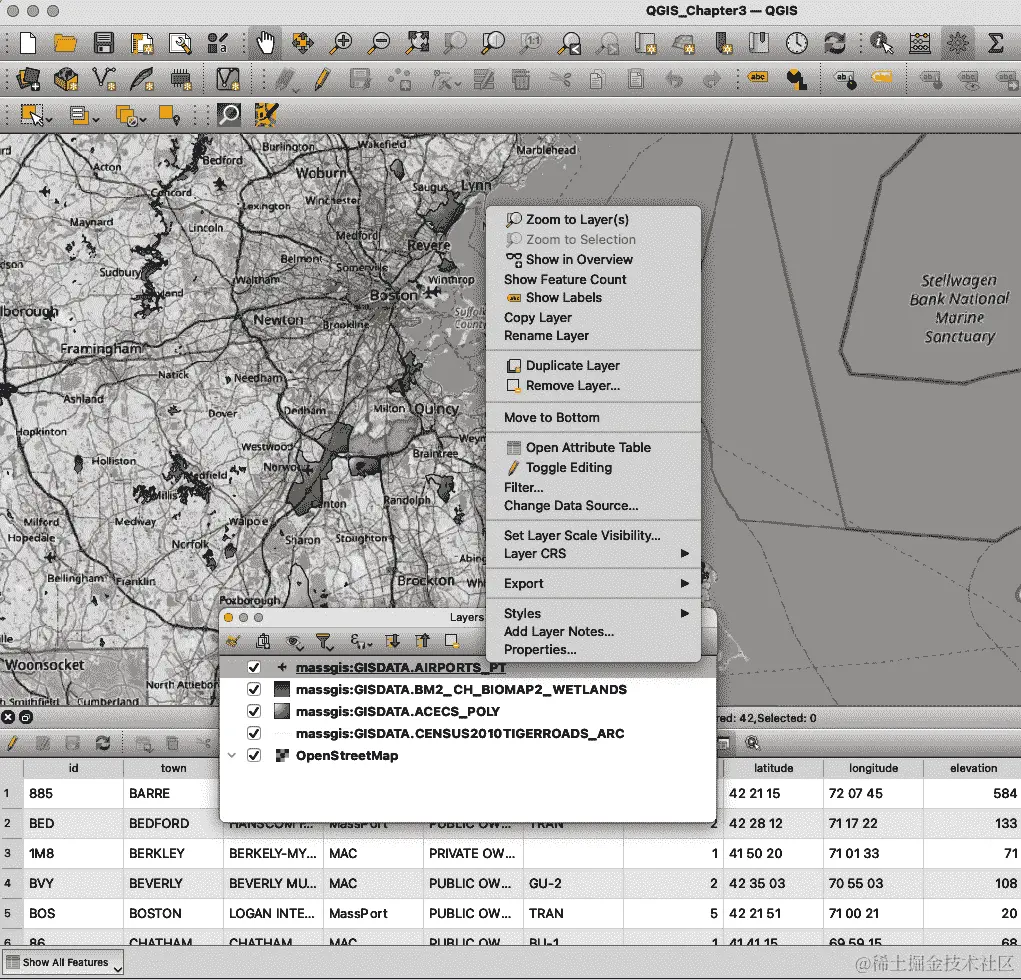Collapse the OpenStreetMap layer tree arrow
This screenshot has height=980, width=1021.
233,756
